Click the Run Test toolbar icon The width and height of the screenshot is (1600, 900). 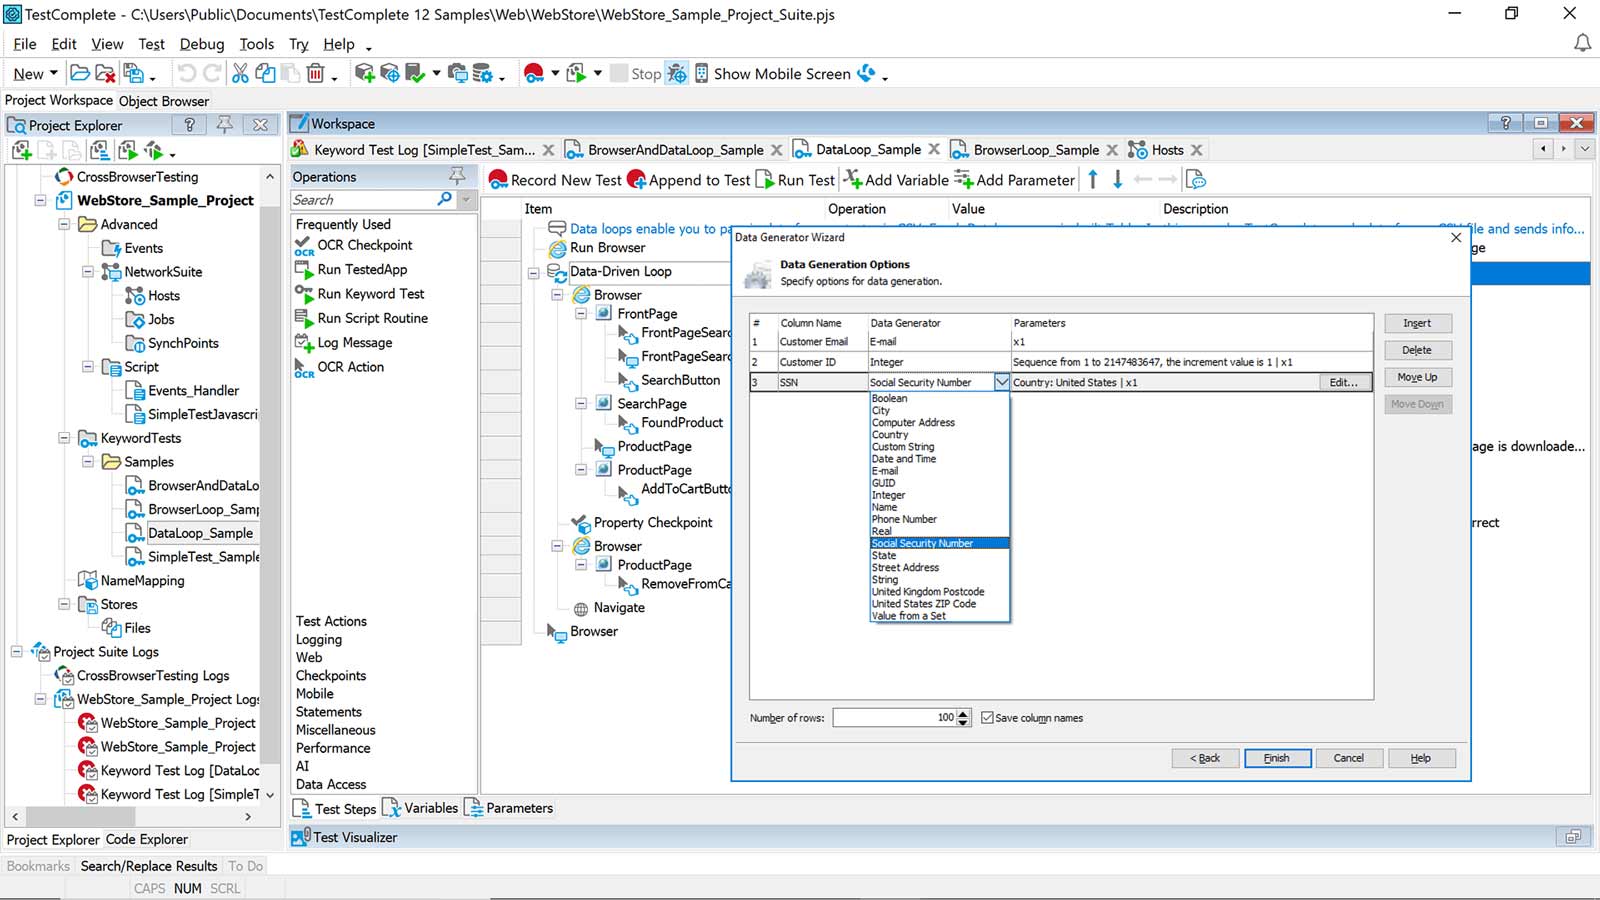tap(765, 180)
